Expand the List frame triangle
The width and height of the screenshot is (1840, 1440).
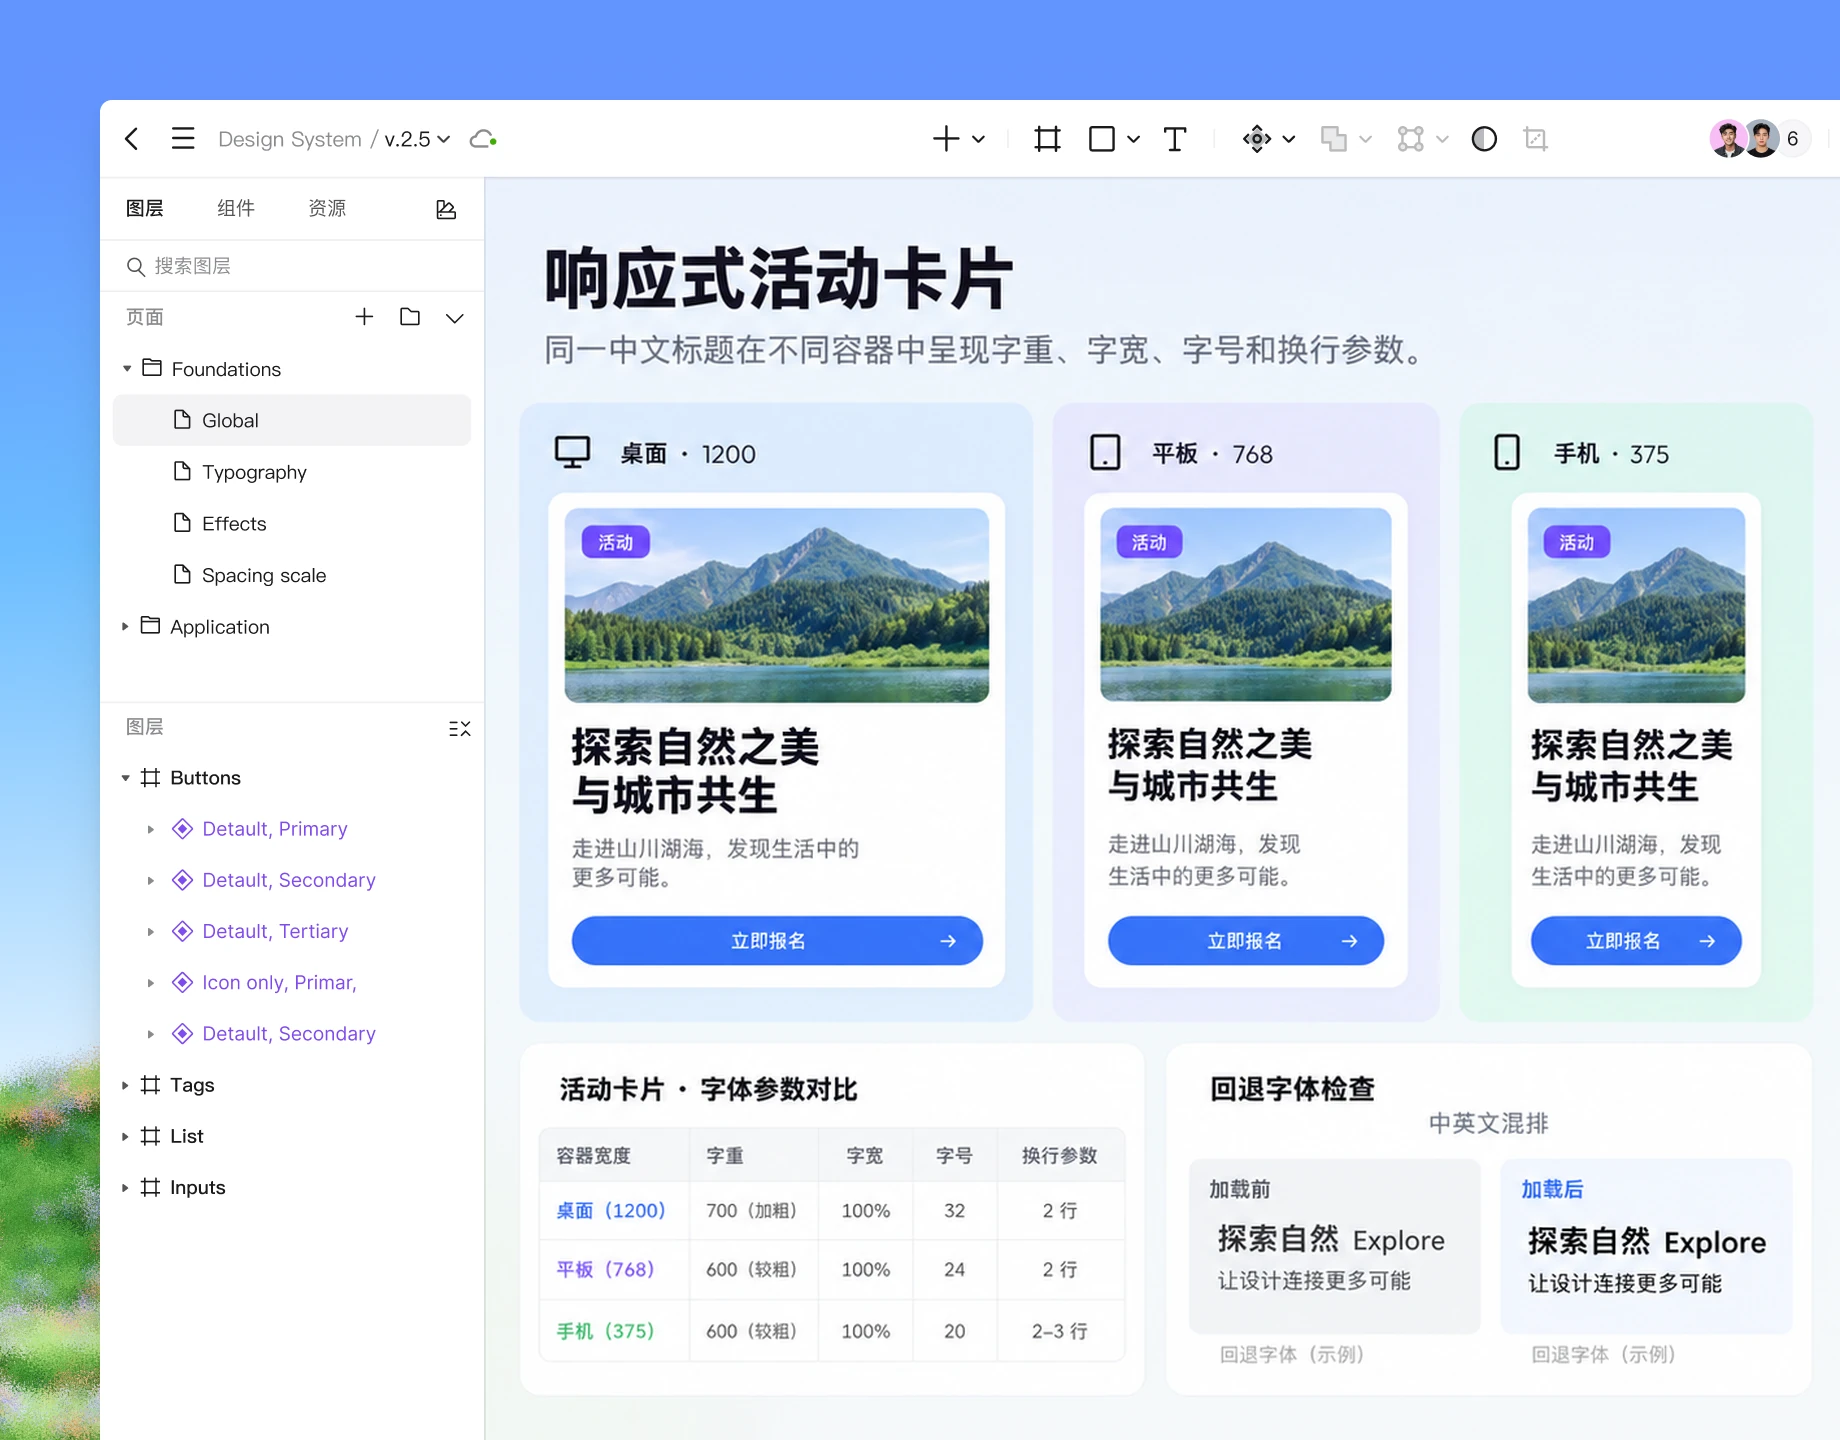(125, 1136)
